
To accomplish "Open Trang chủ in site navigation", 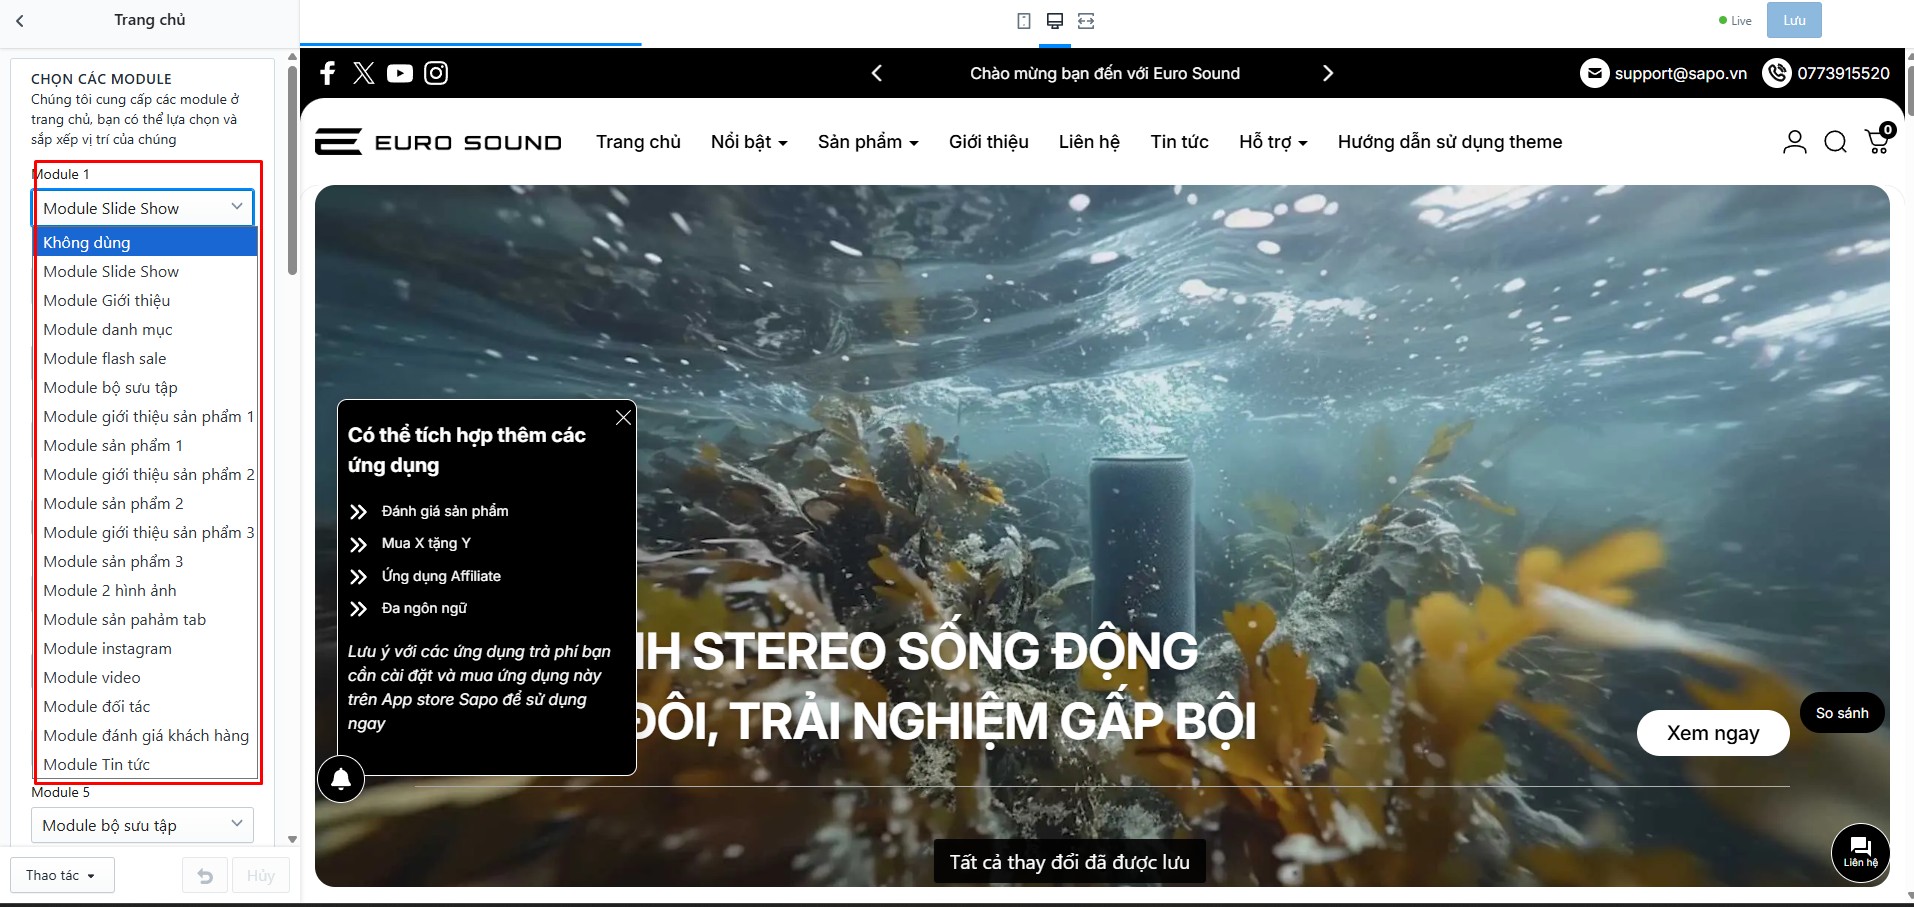I will tap(638, 142).
